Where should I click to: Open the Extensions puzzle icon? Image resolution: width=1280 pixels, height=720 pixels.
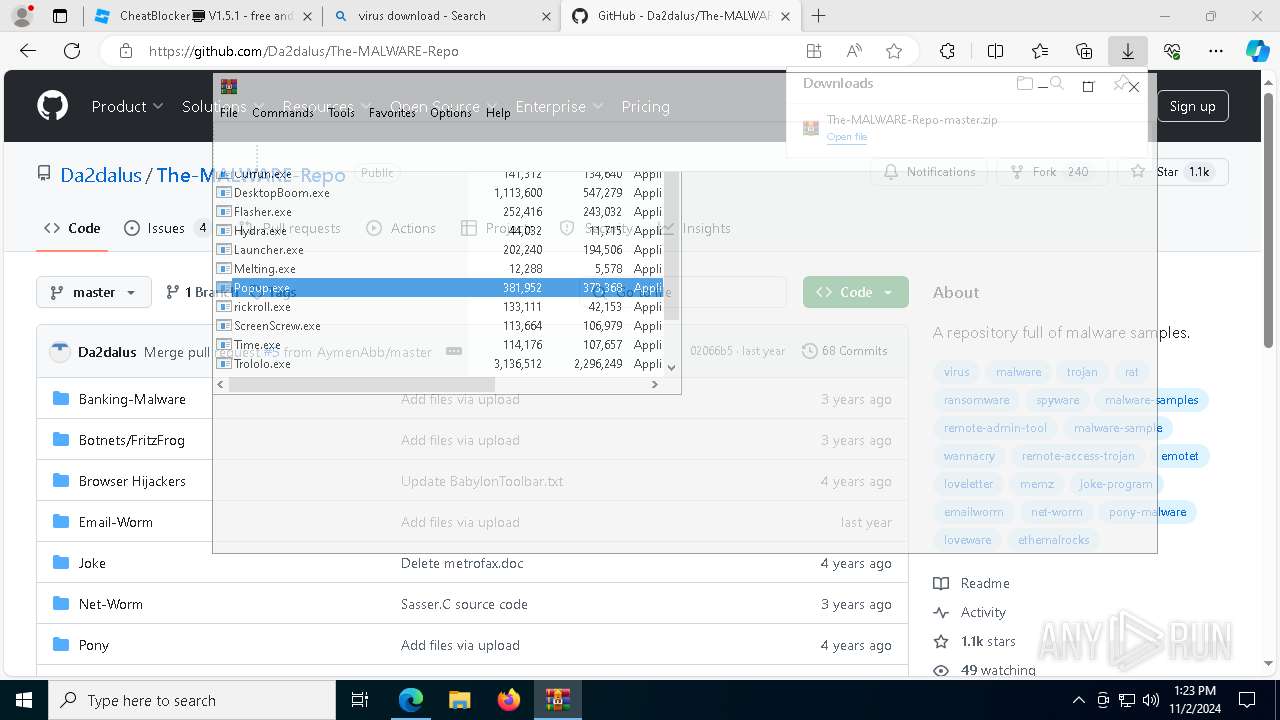point(947,51)
